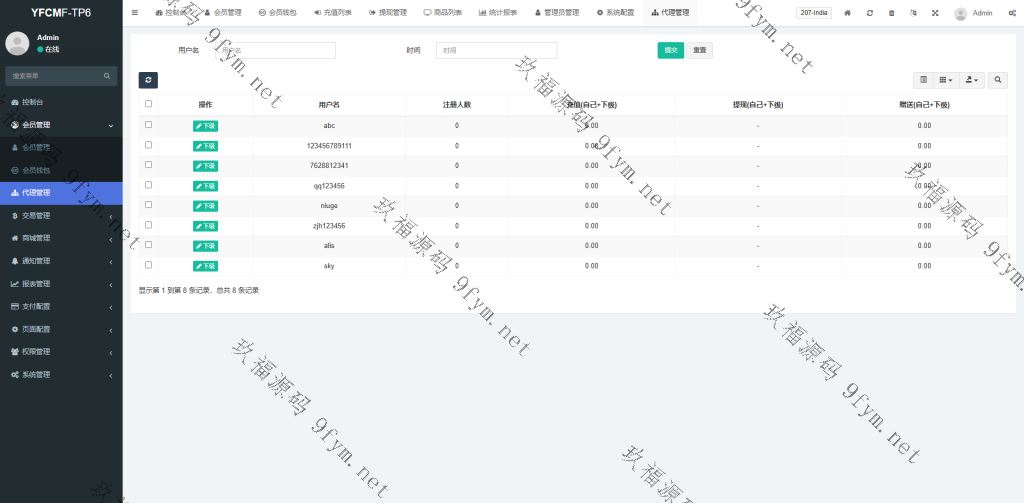Switch to the 统计报表 tab
This screenshot has height=503, width=1024.
click(x=498, y=13)
